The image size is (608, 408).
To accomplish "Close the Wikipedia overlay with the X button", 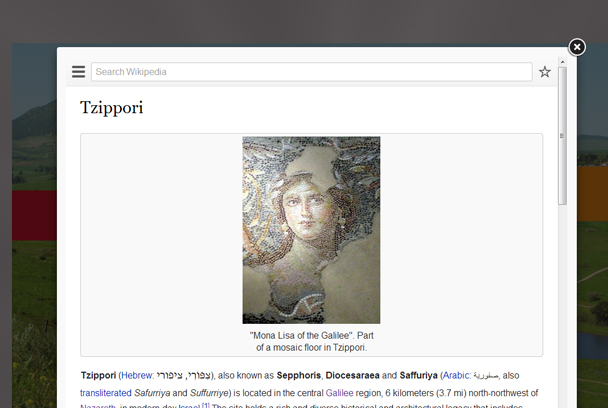I will coord(577,47).
